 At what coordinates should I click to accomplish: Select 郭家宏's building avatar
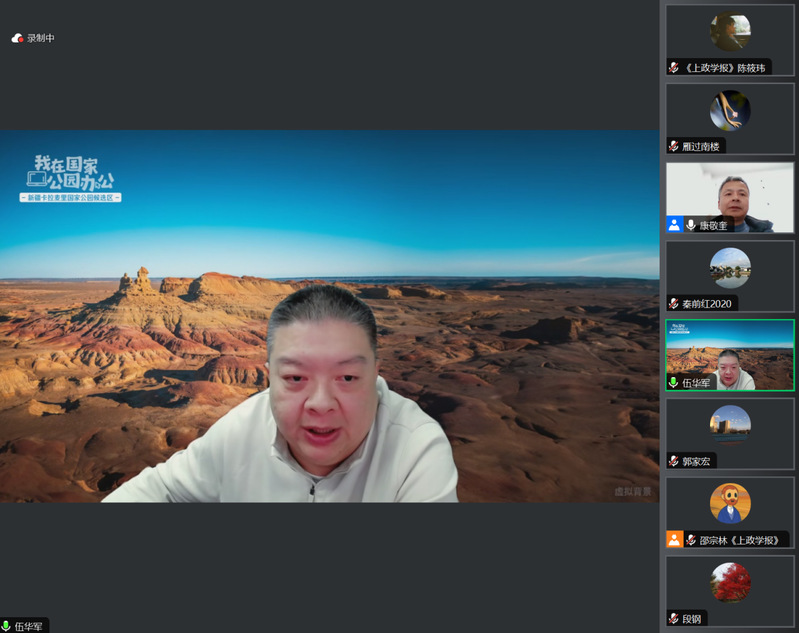[730, 425]
